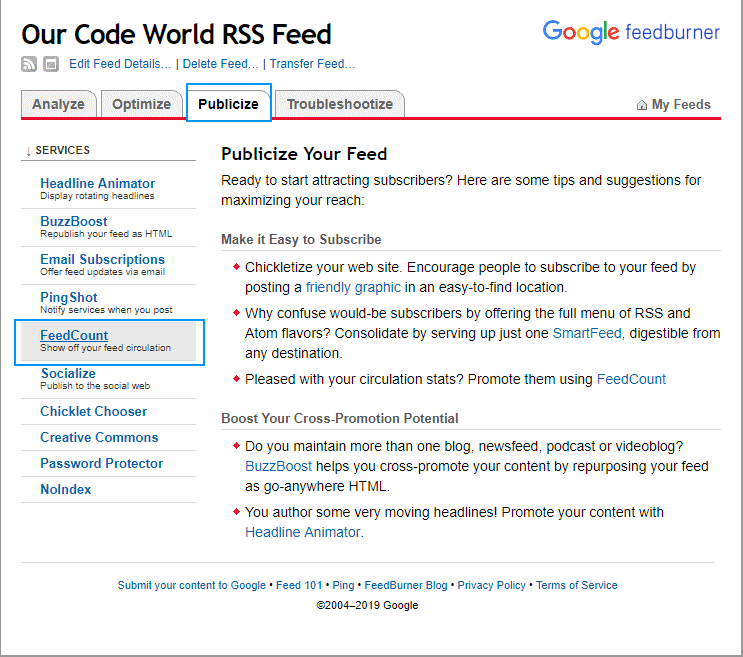This screenshot has width=743, height=657.
Task: Open Creative Commons in sidebar
Action: click(x=99, y=437)
